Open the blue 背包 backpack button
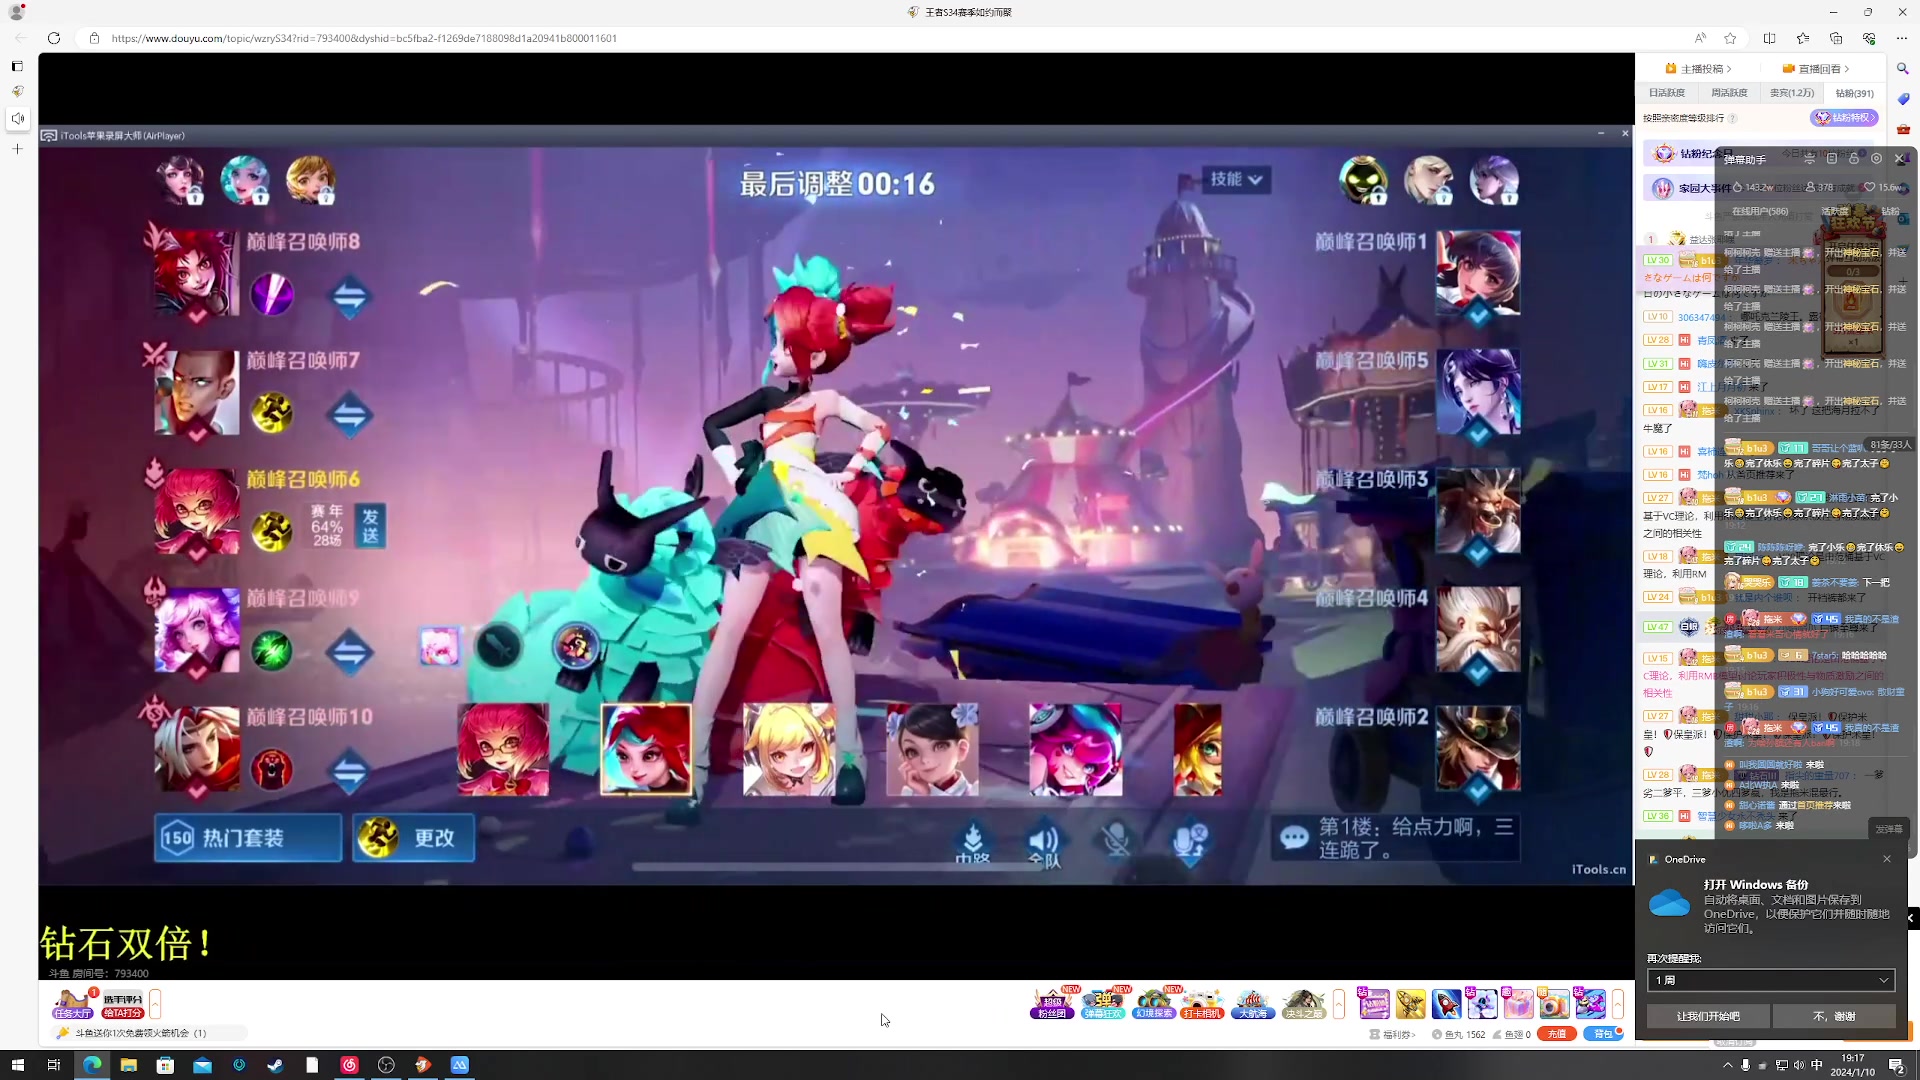 [1603, 1034]
